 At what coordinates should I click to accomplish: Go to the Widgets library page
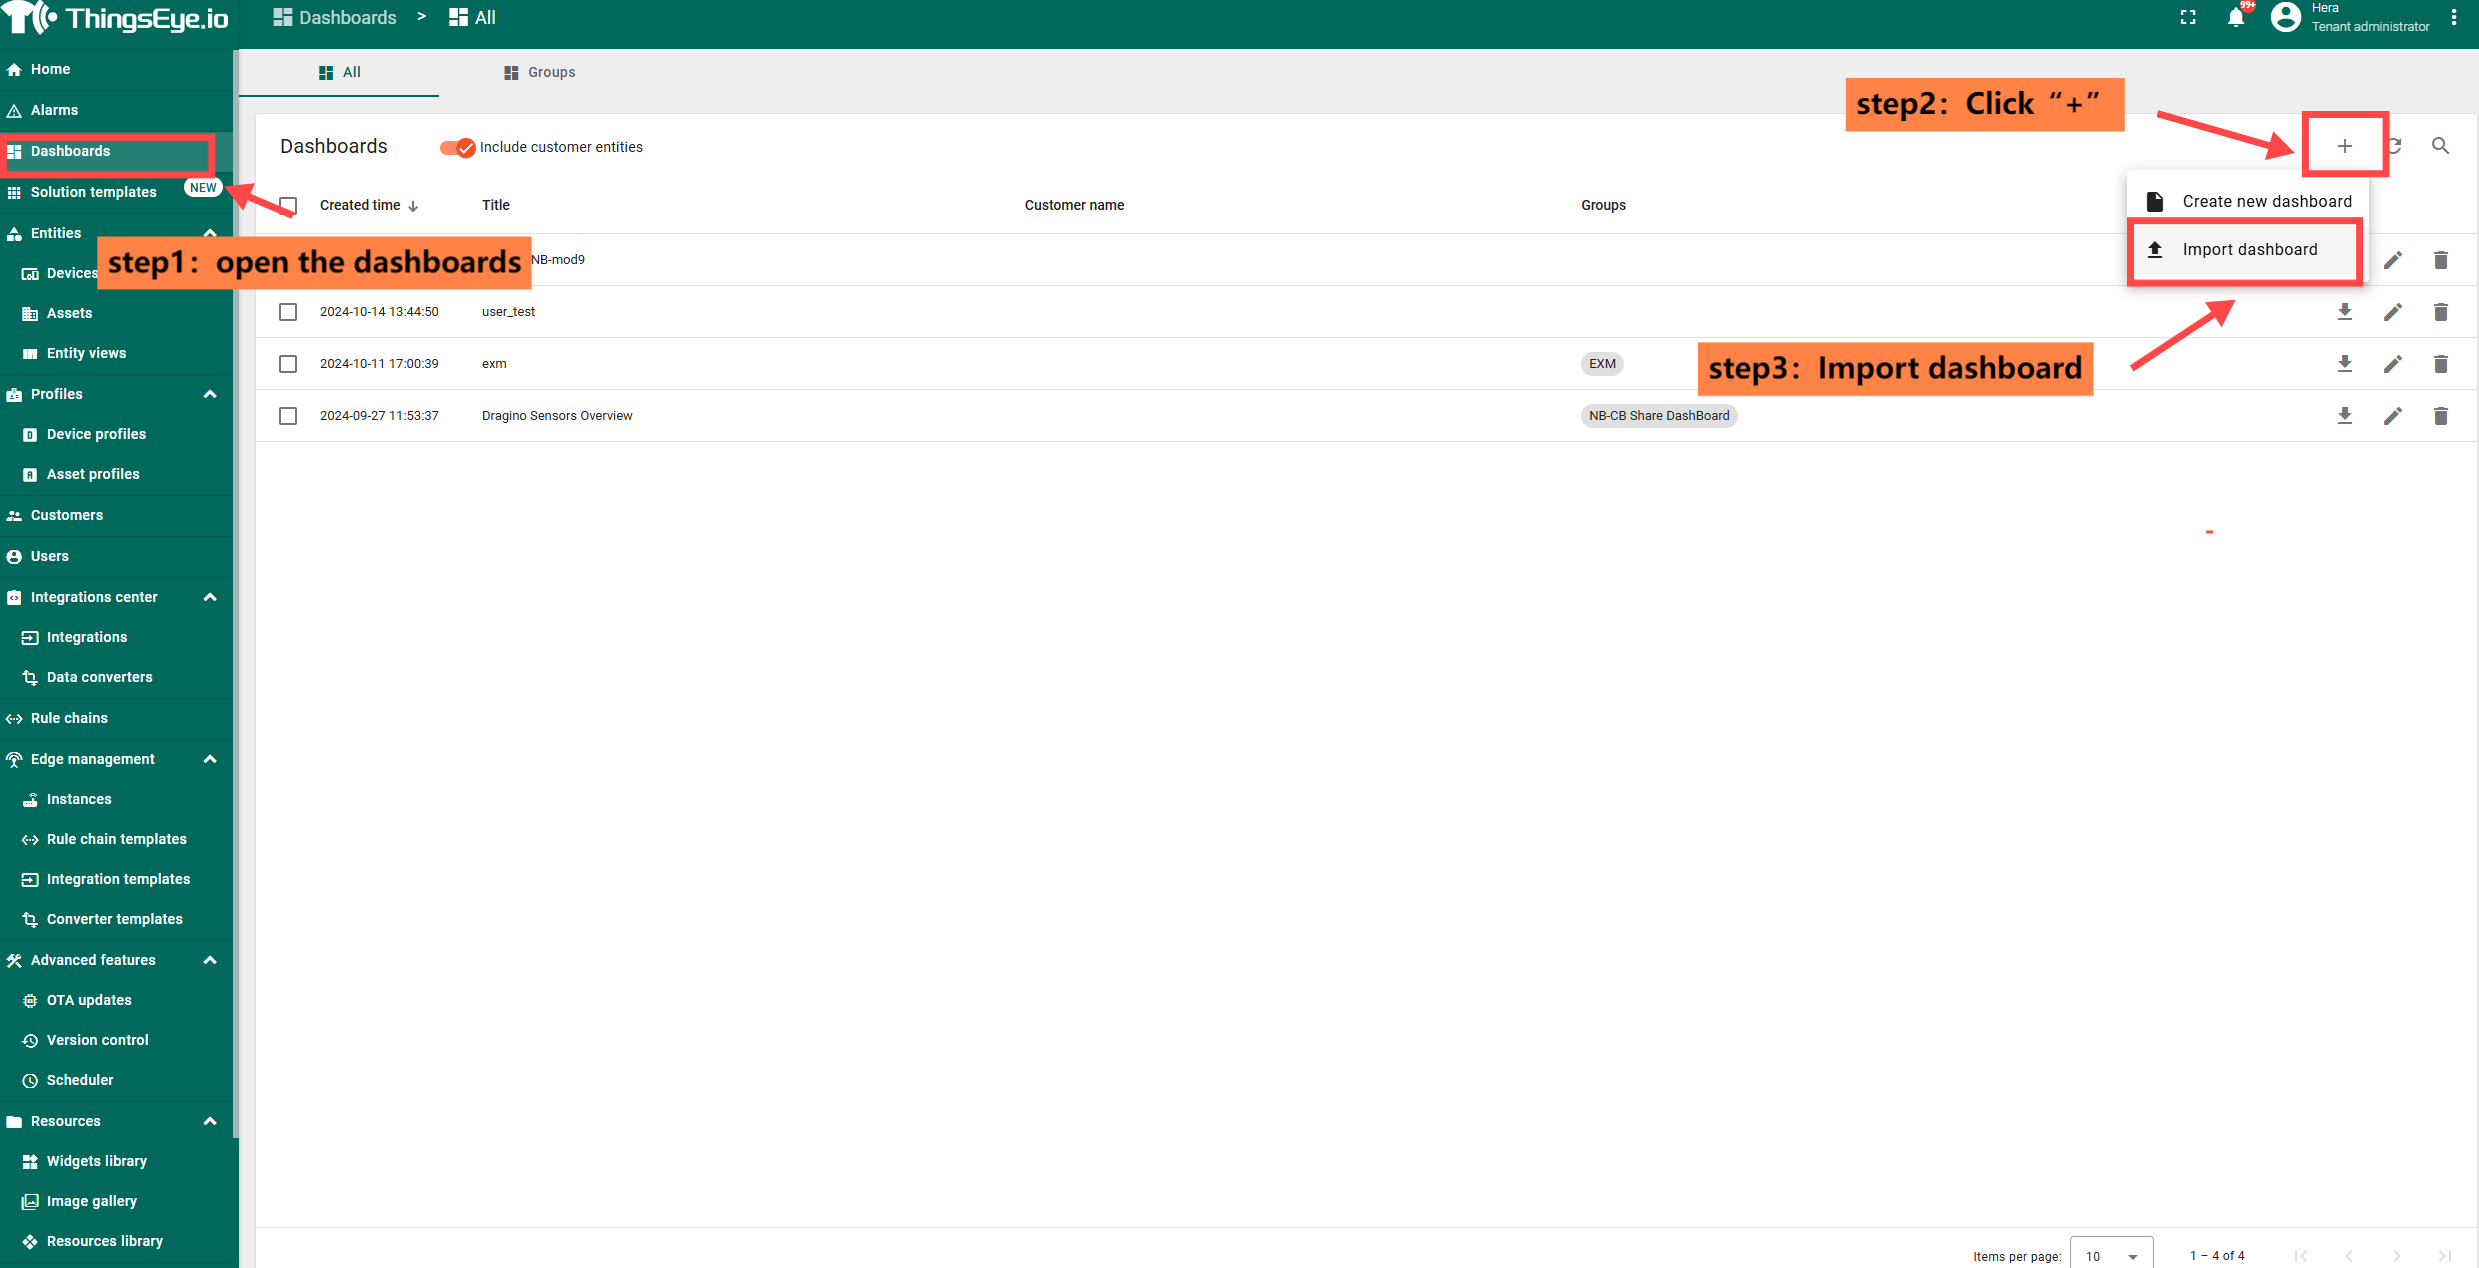(x=96, y=1161)
